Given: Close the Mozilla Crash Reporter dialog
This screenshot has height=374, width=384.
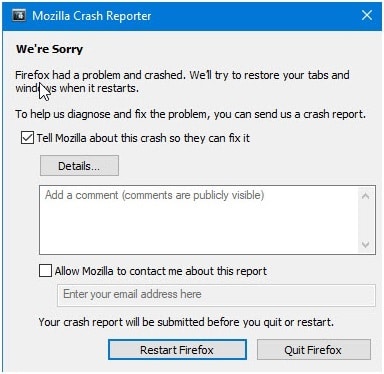Looking at the screenshot, I should point(367,15).
